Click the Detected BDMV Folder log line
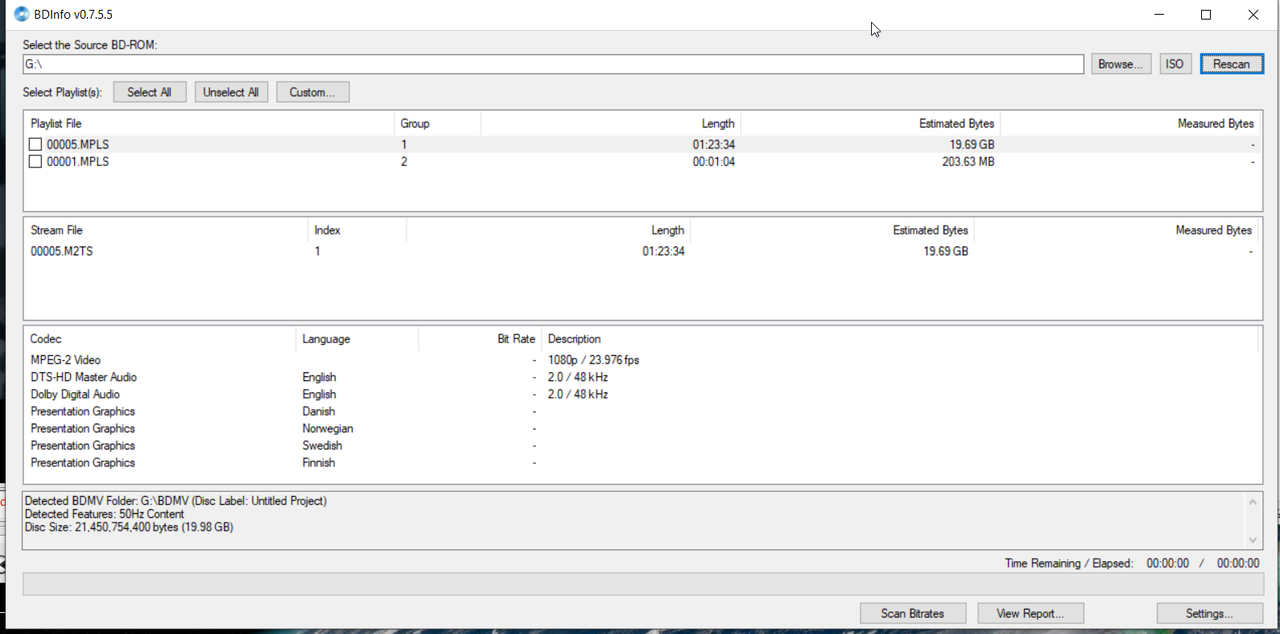Image resolution: width=1280 pixels, height=634 pixels. (x=175, y=501)
